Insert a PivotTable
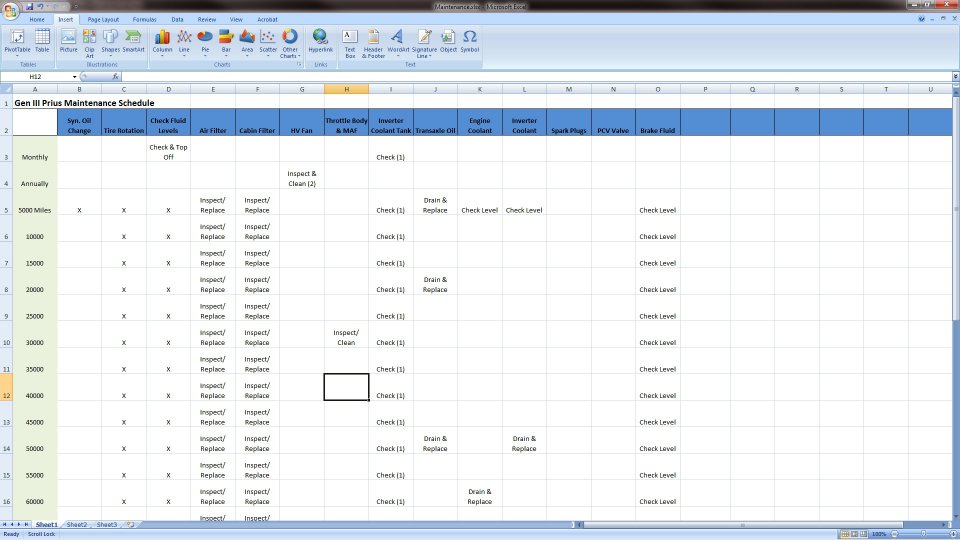The image size is (960, 540). [x=17, y=43]
